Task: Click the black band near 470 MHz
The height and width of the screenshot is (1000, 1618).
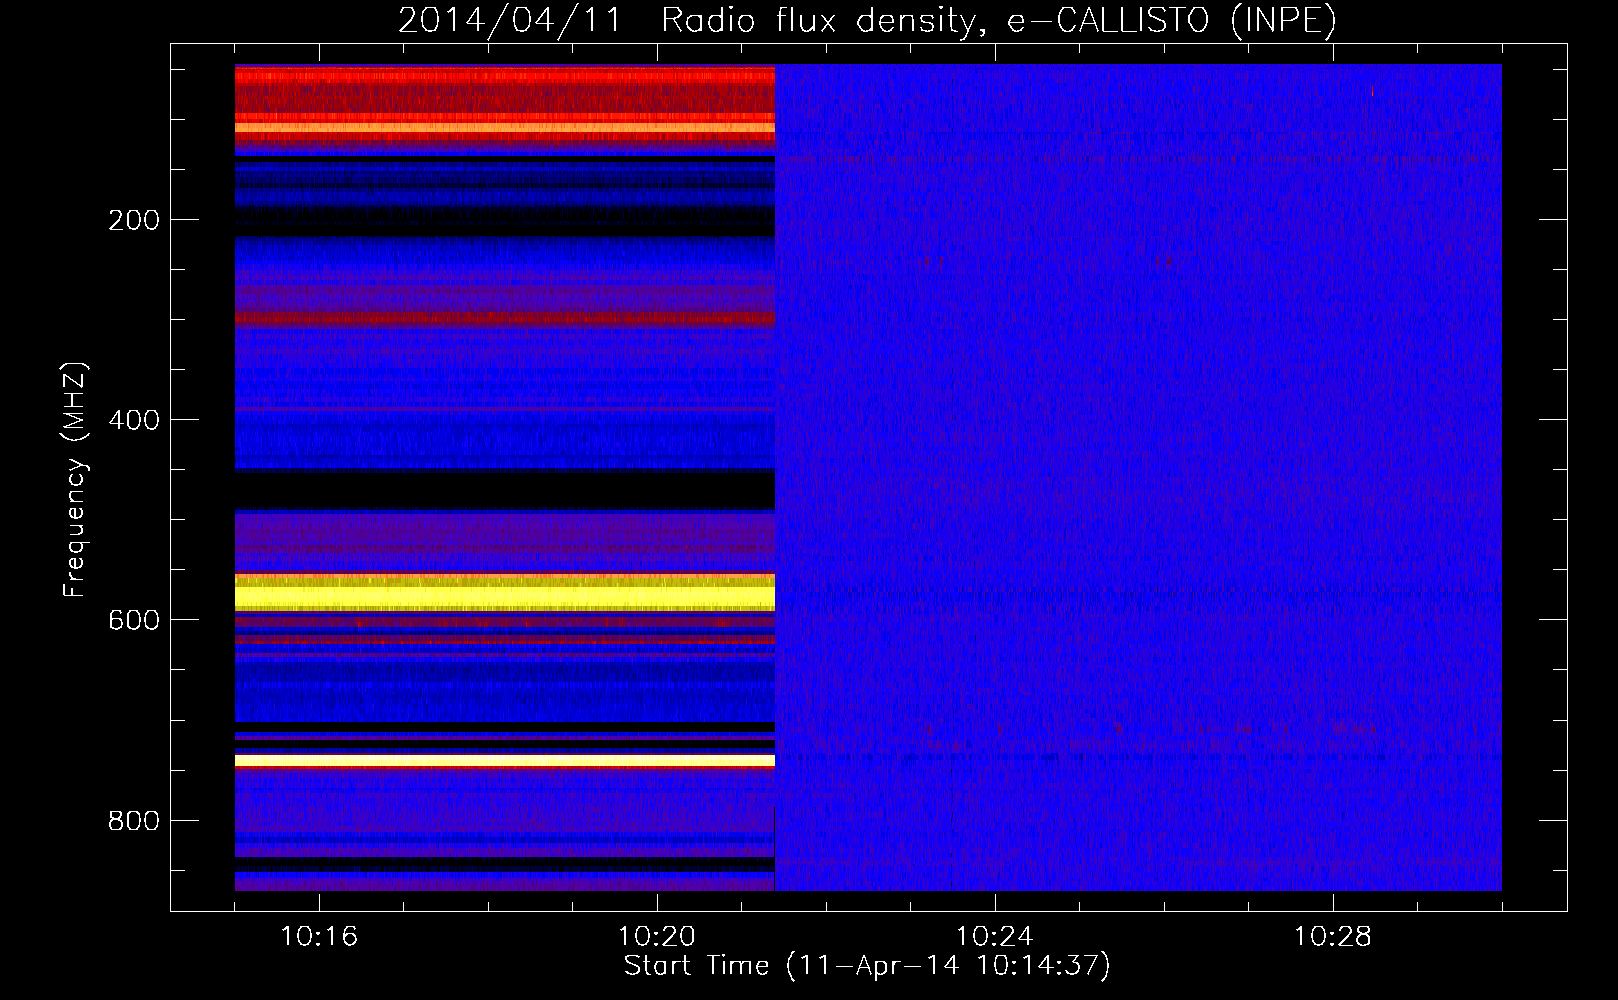Action: (505, 490)
